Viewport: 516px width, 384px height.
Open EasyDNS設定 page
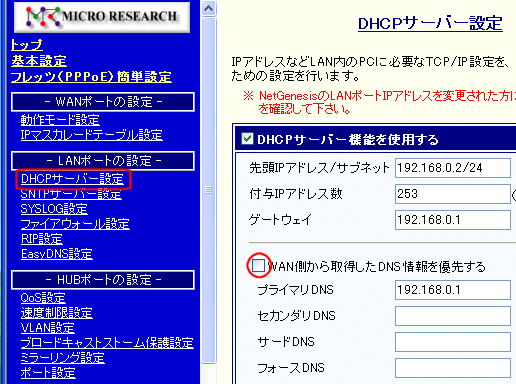pyautogui.click(x=57, y=254)
